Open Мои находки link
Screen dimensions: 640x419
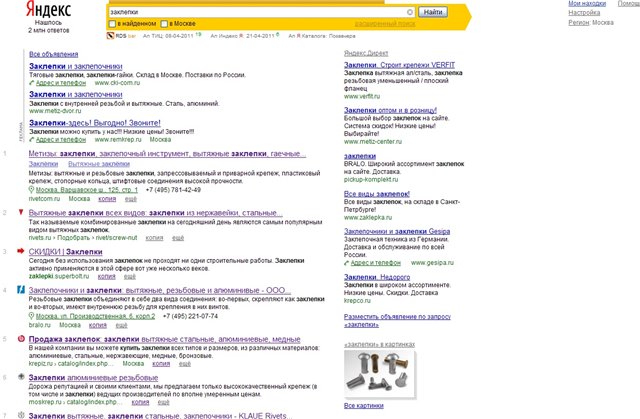[587, 3]
